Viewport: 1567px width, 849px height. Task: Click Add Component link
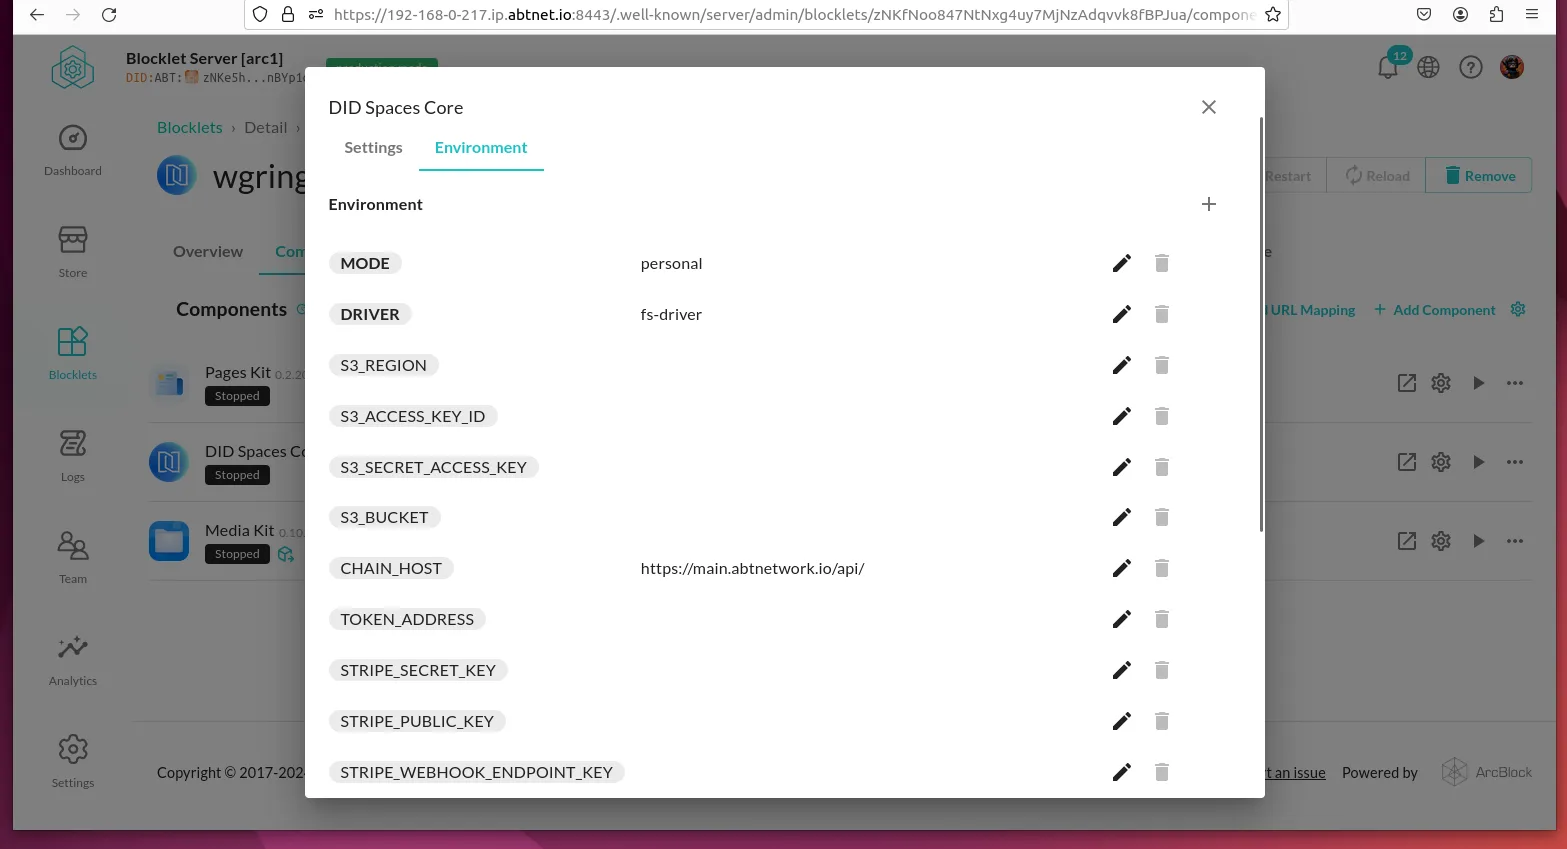tap(1435, 310)
